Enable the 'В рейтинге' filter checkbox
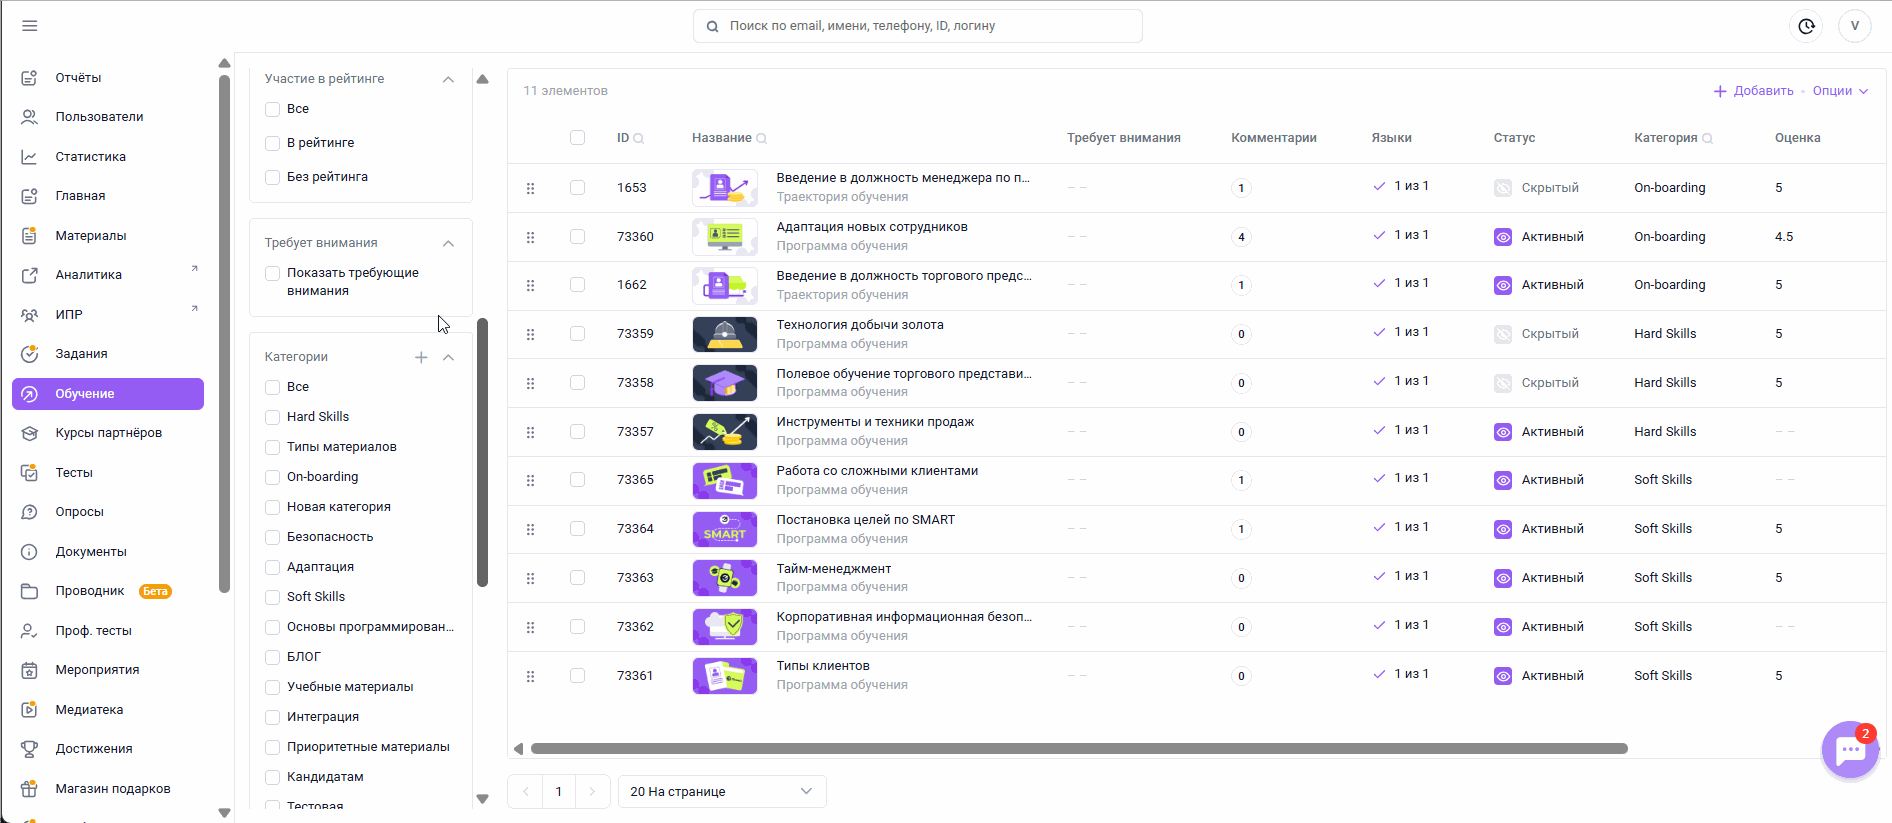Viewport: 1892px width, 823px height. pyautogui.click(x=272, y=143)
